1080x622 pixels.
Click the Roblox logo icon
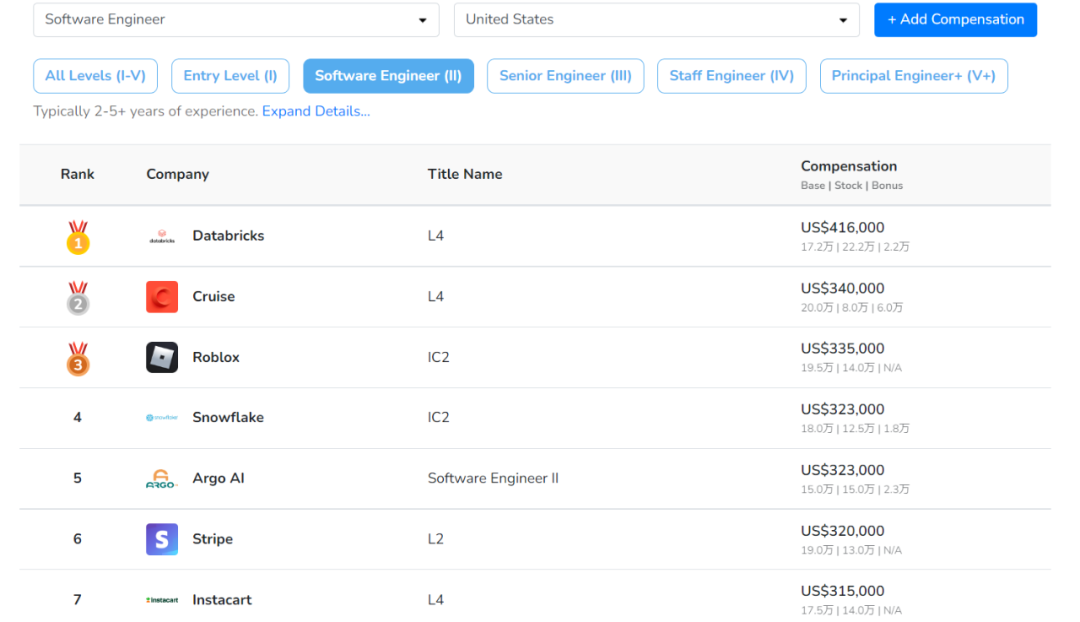(161, 358)
